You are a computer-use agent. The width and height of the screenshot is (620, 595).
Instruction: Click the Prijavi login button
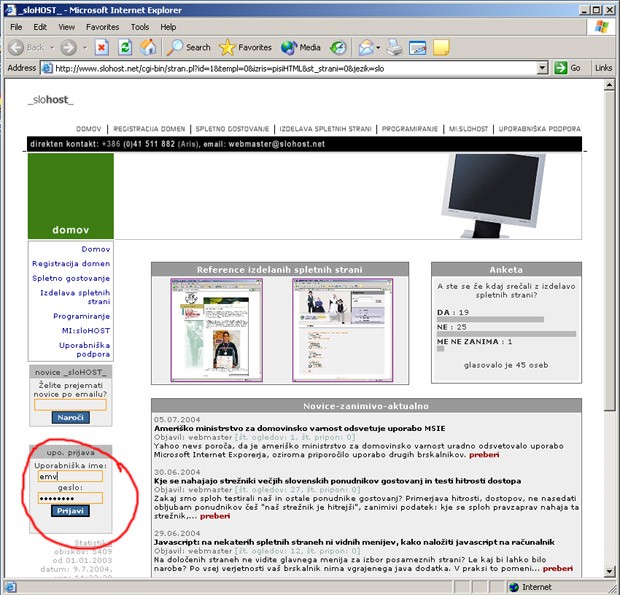pos(70,511)
